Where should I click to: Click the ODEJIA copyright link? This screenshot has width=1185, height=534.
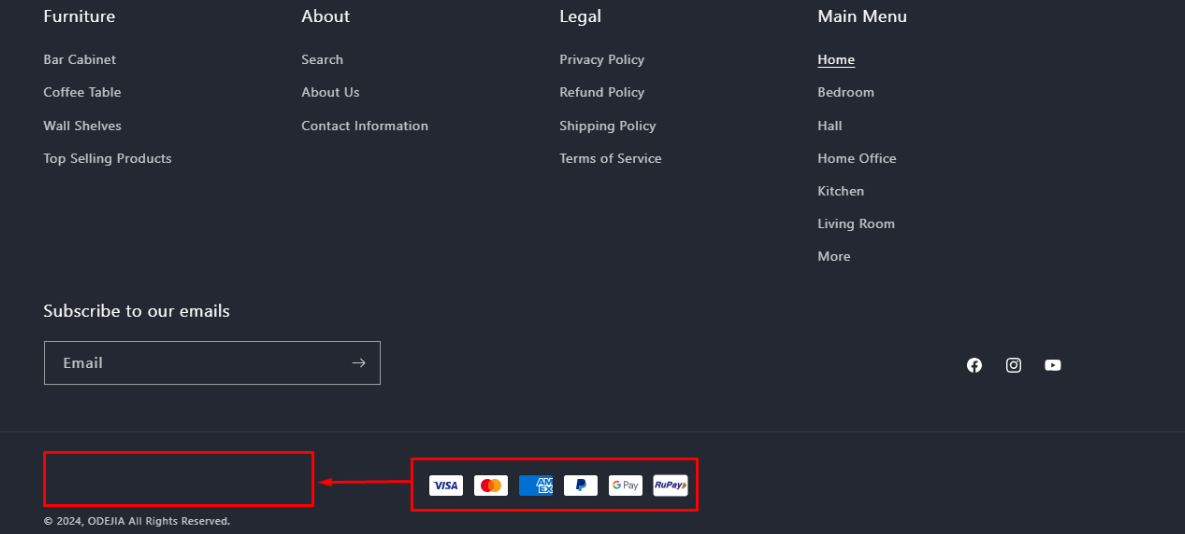coord(107,521)
